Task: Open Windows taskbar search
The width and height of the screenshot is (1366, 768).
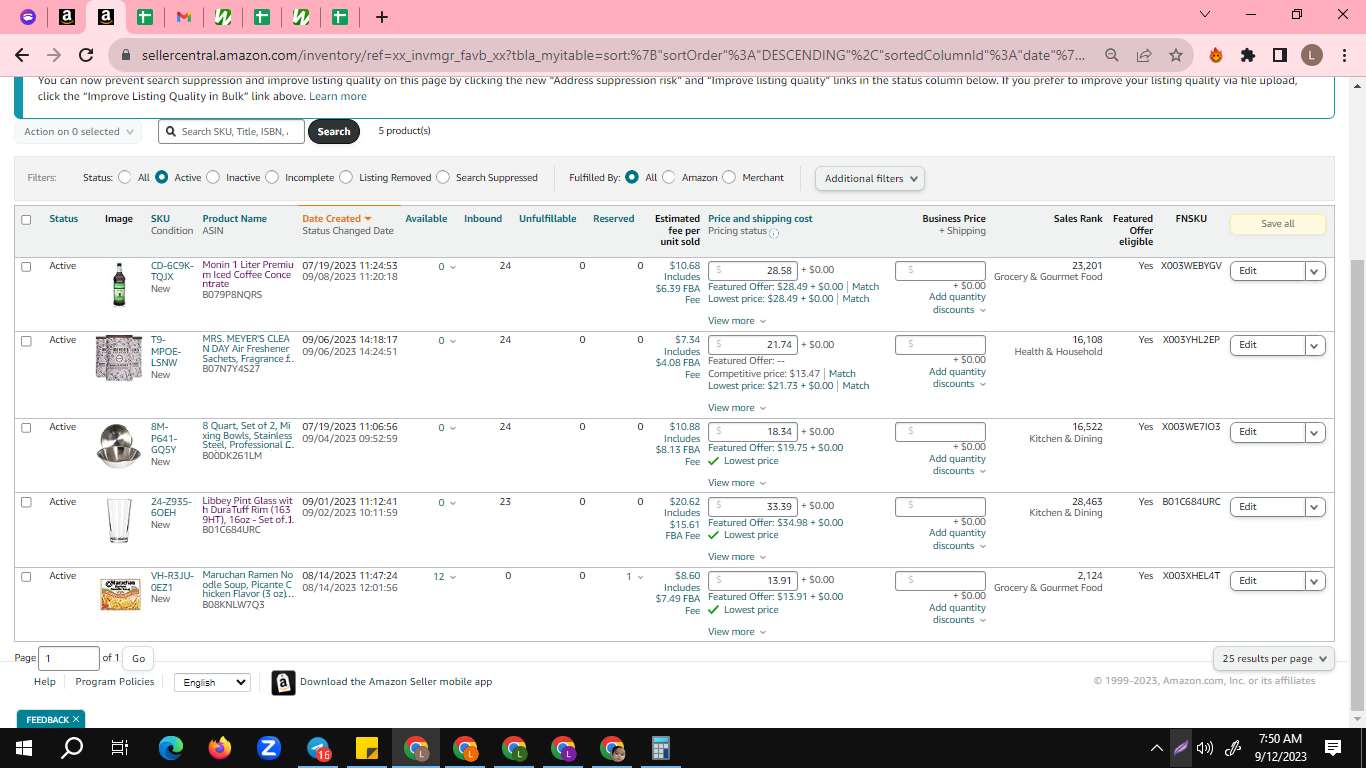Action: (x=72, y=747)
